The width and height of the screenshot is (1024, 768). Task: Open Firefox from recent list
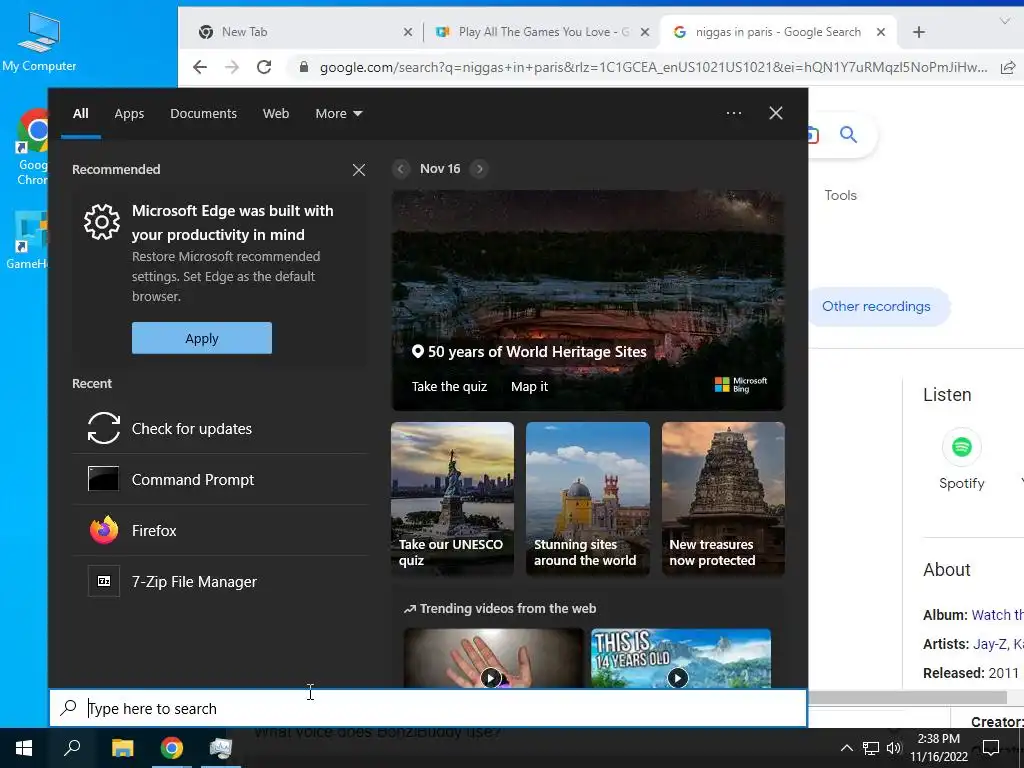click(x=220, y=530)
